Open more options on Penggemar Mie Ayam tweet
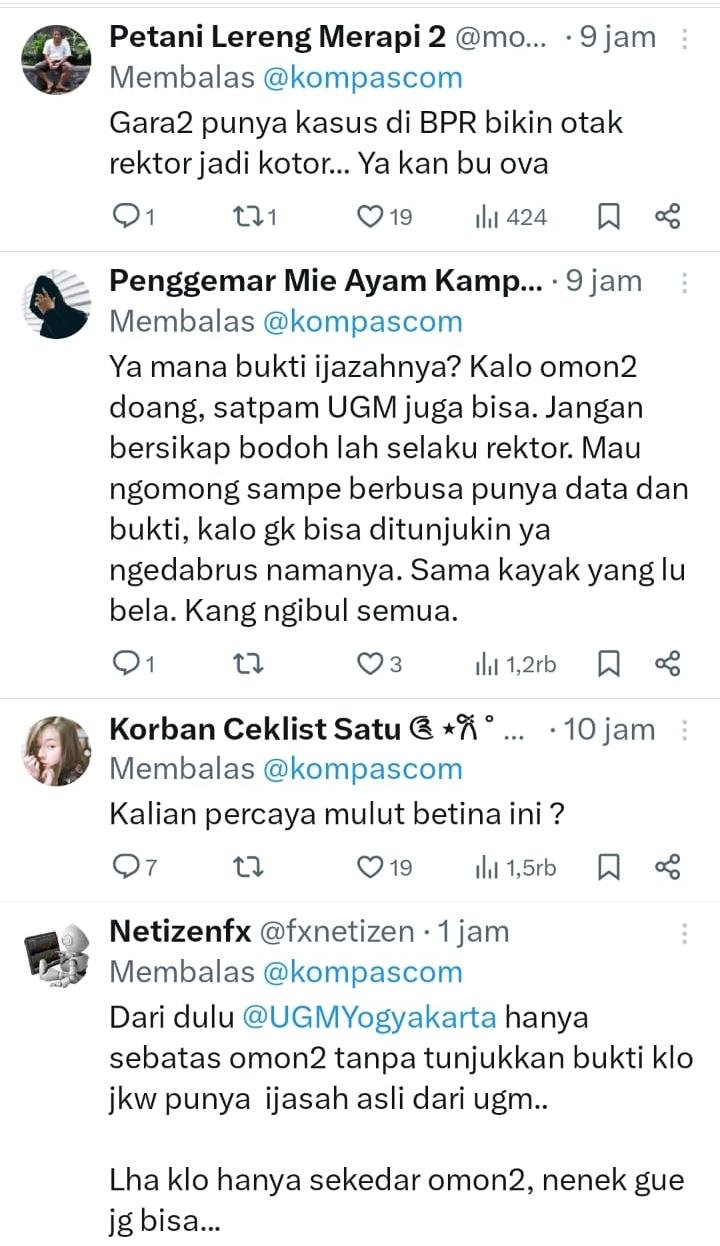 click(x=684, y=283)
